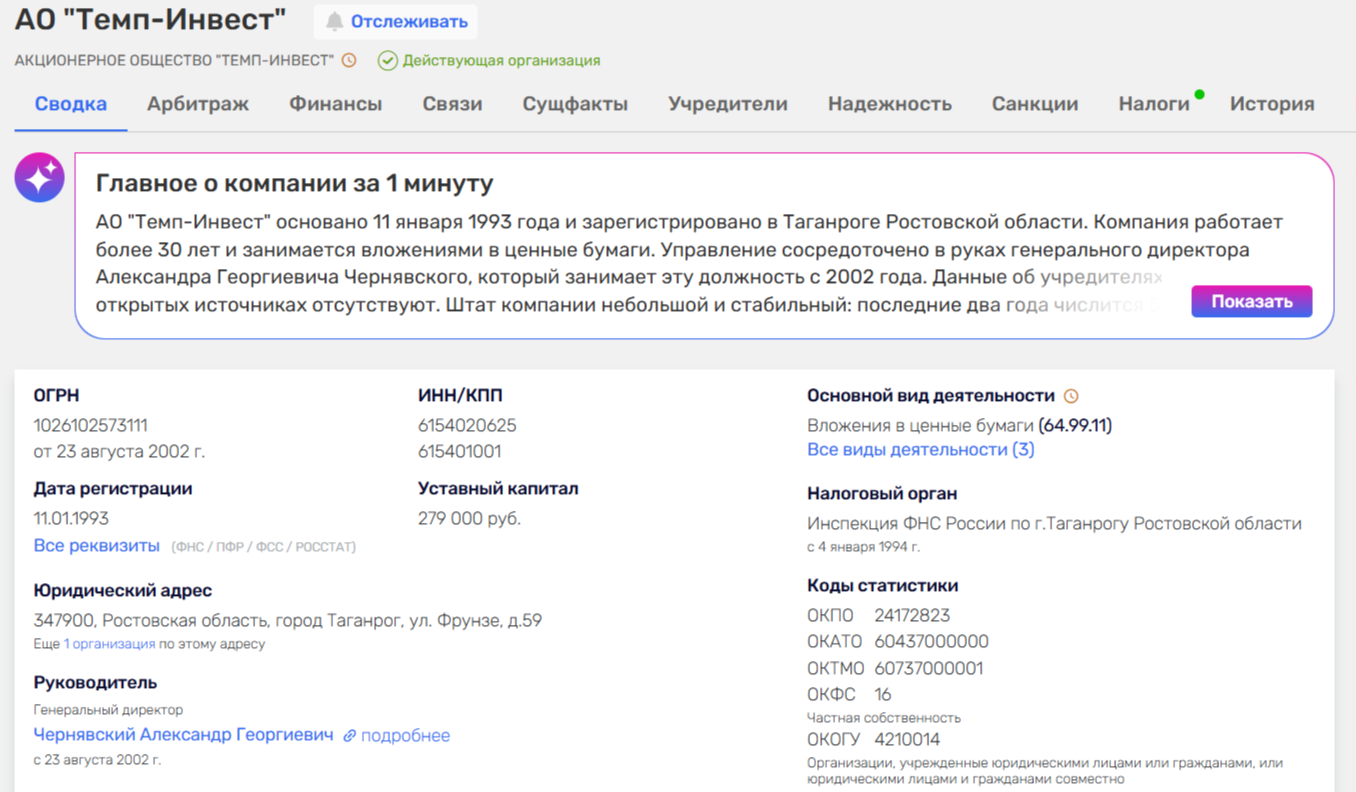Click KPP value 615401001

[x=460, y=451]
